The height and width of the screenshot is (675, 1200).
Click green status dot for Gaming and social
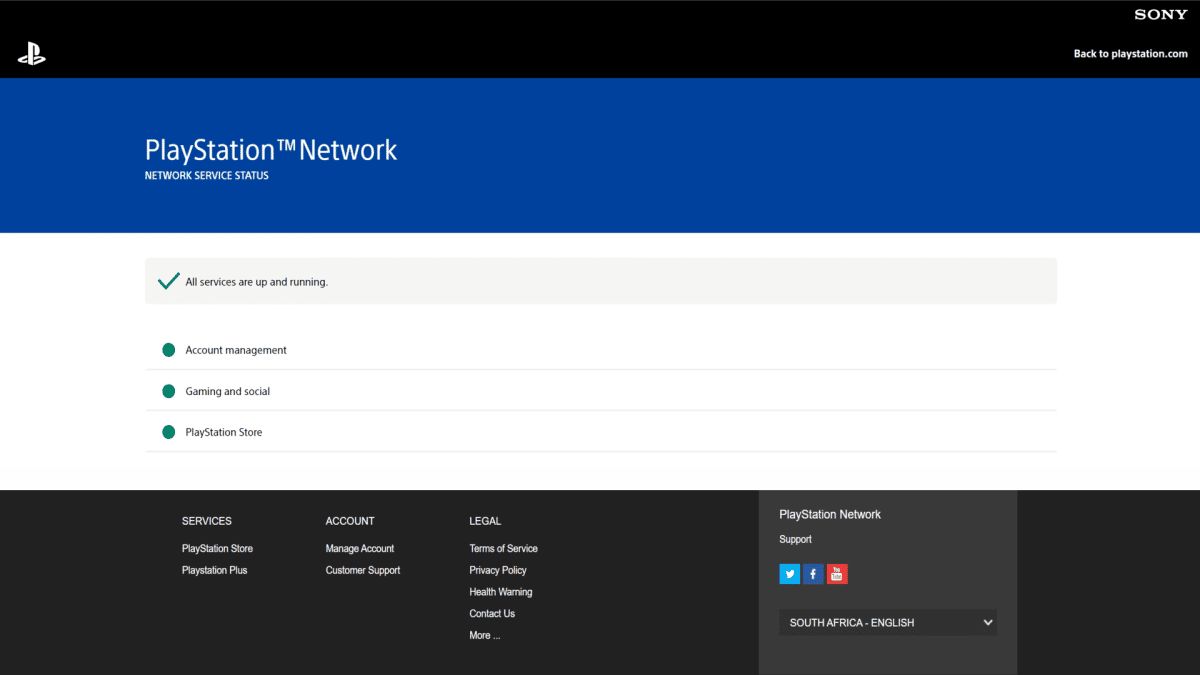coord(169,391)
